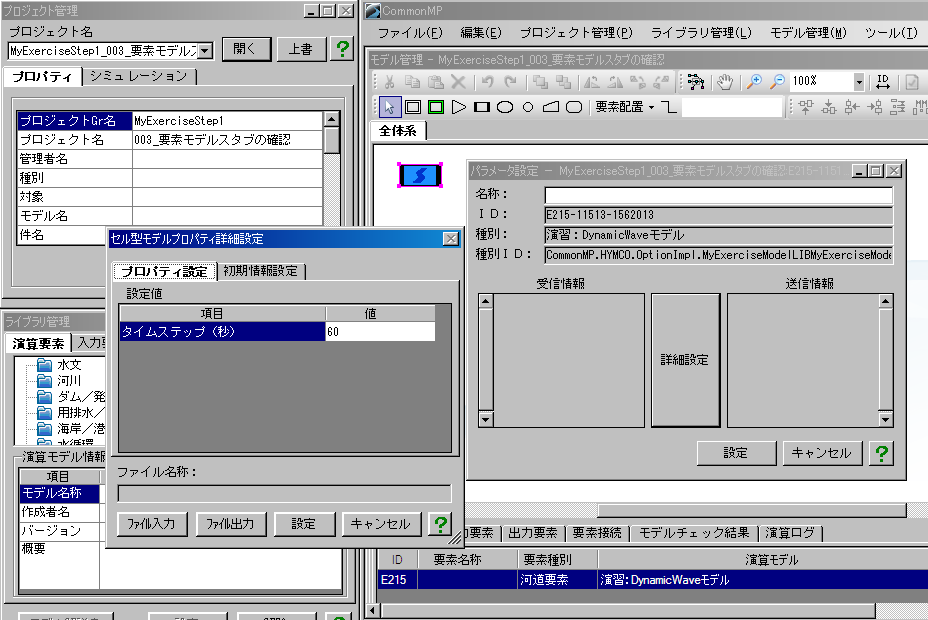Select the 河川 folder in library tree
Image resolution: width=928 pixels, height=620 pixels.
click(70, 380)
